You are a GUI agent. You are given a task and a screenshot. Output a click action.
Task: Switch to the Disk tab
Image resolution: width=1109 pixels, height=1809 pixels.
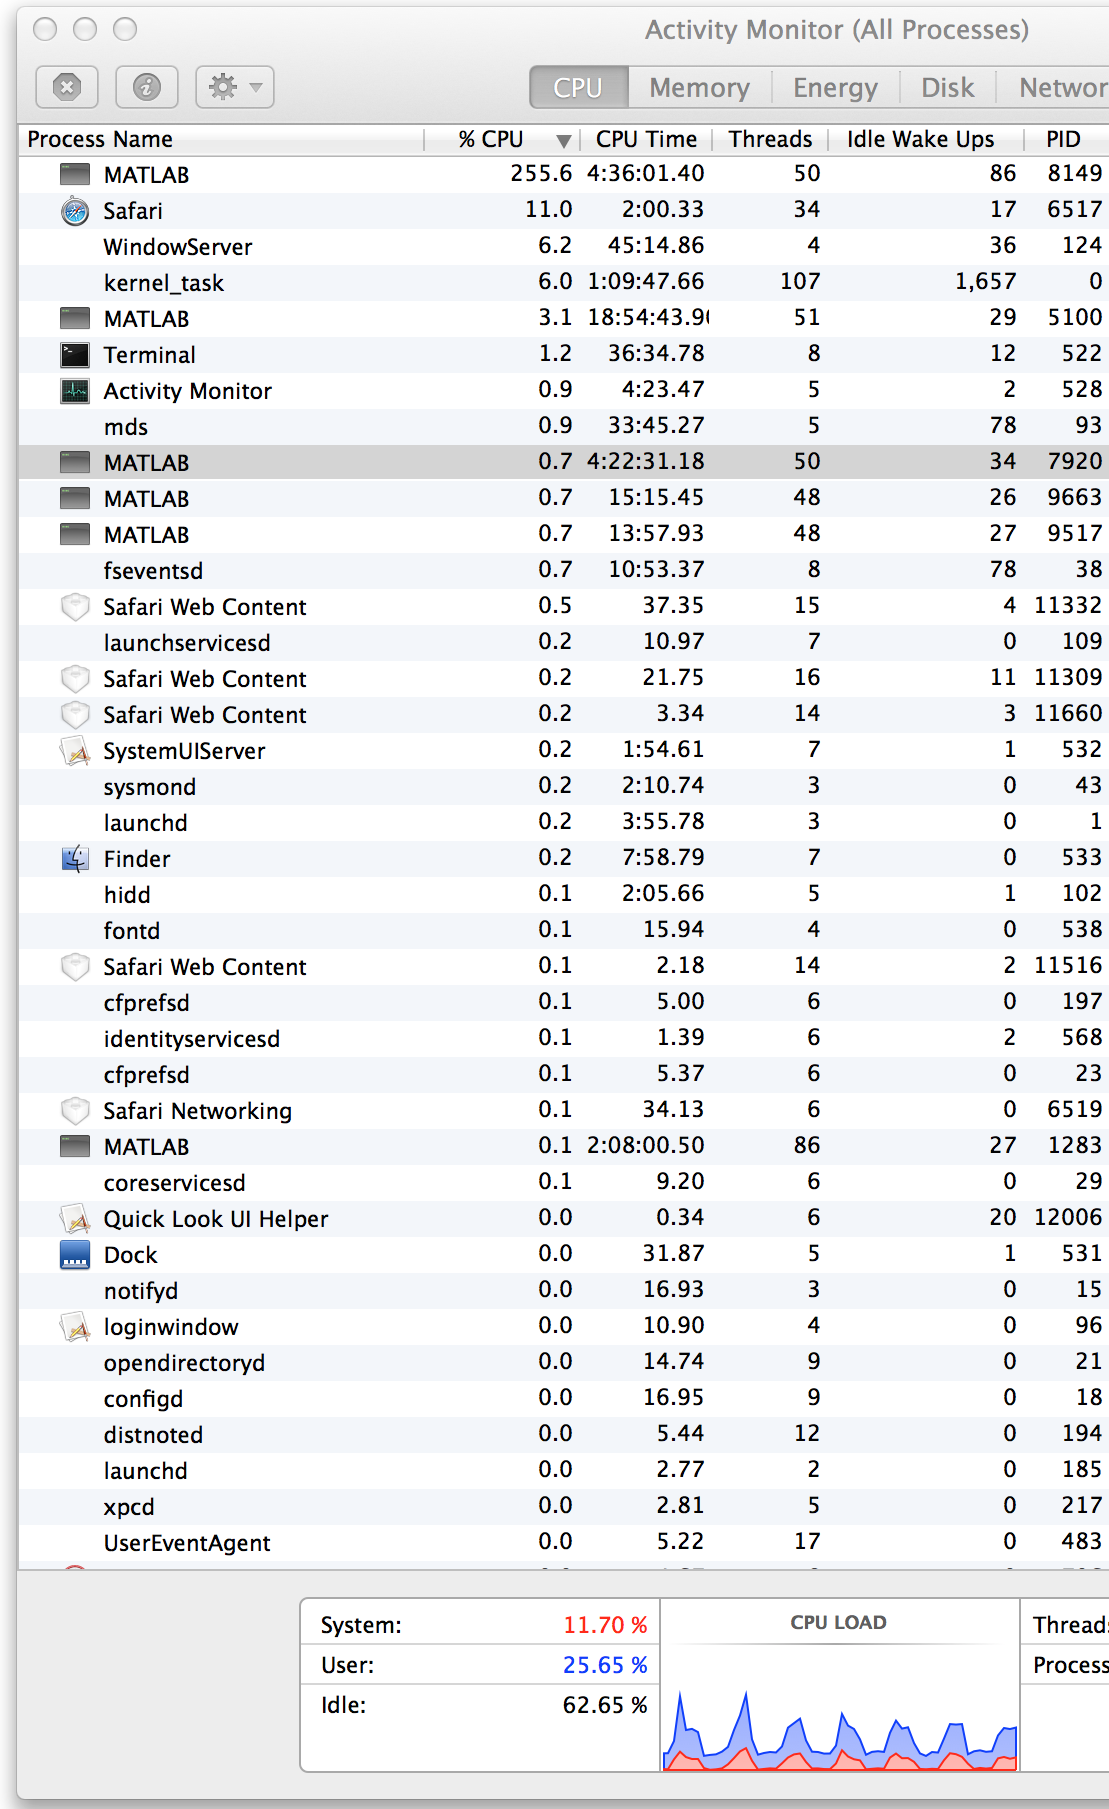[947, 88]
